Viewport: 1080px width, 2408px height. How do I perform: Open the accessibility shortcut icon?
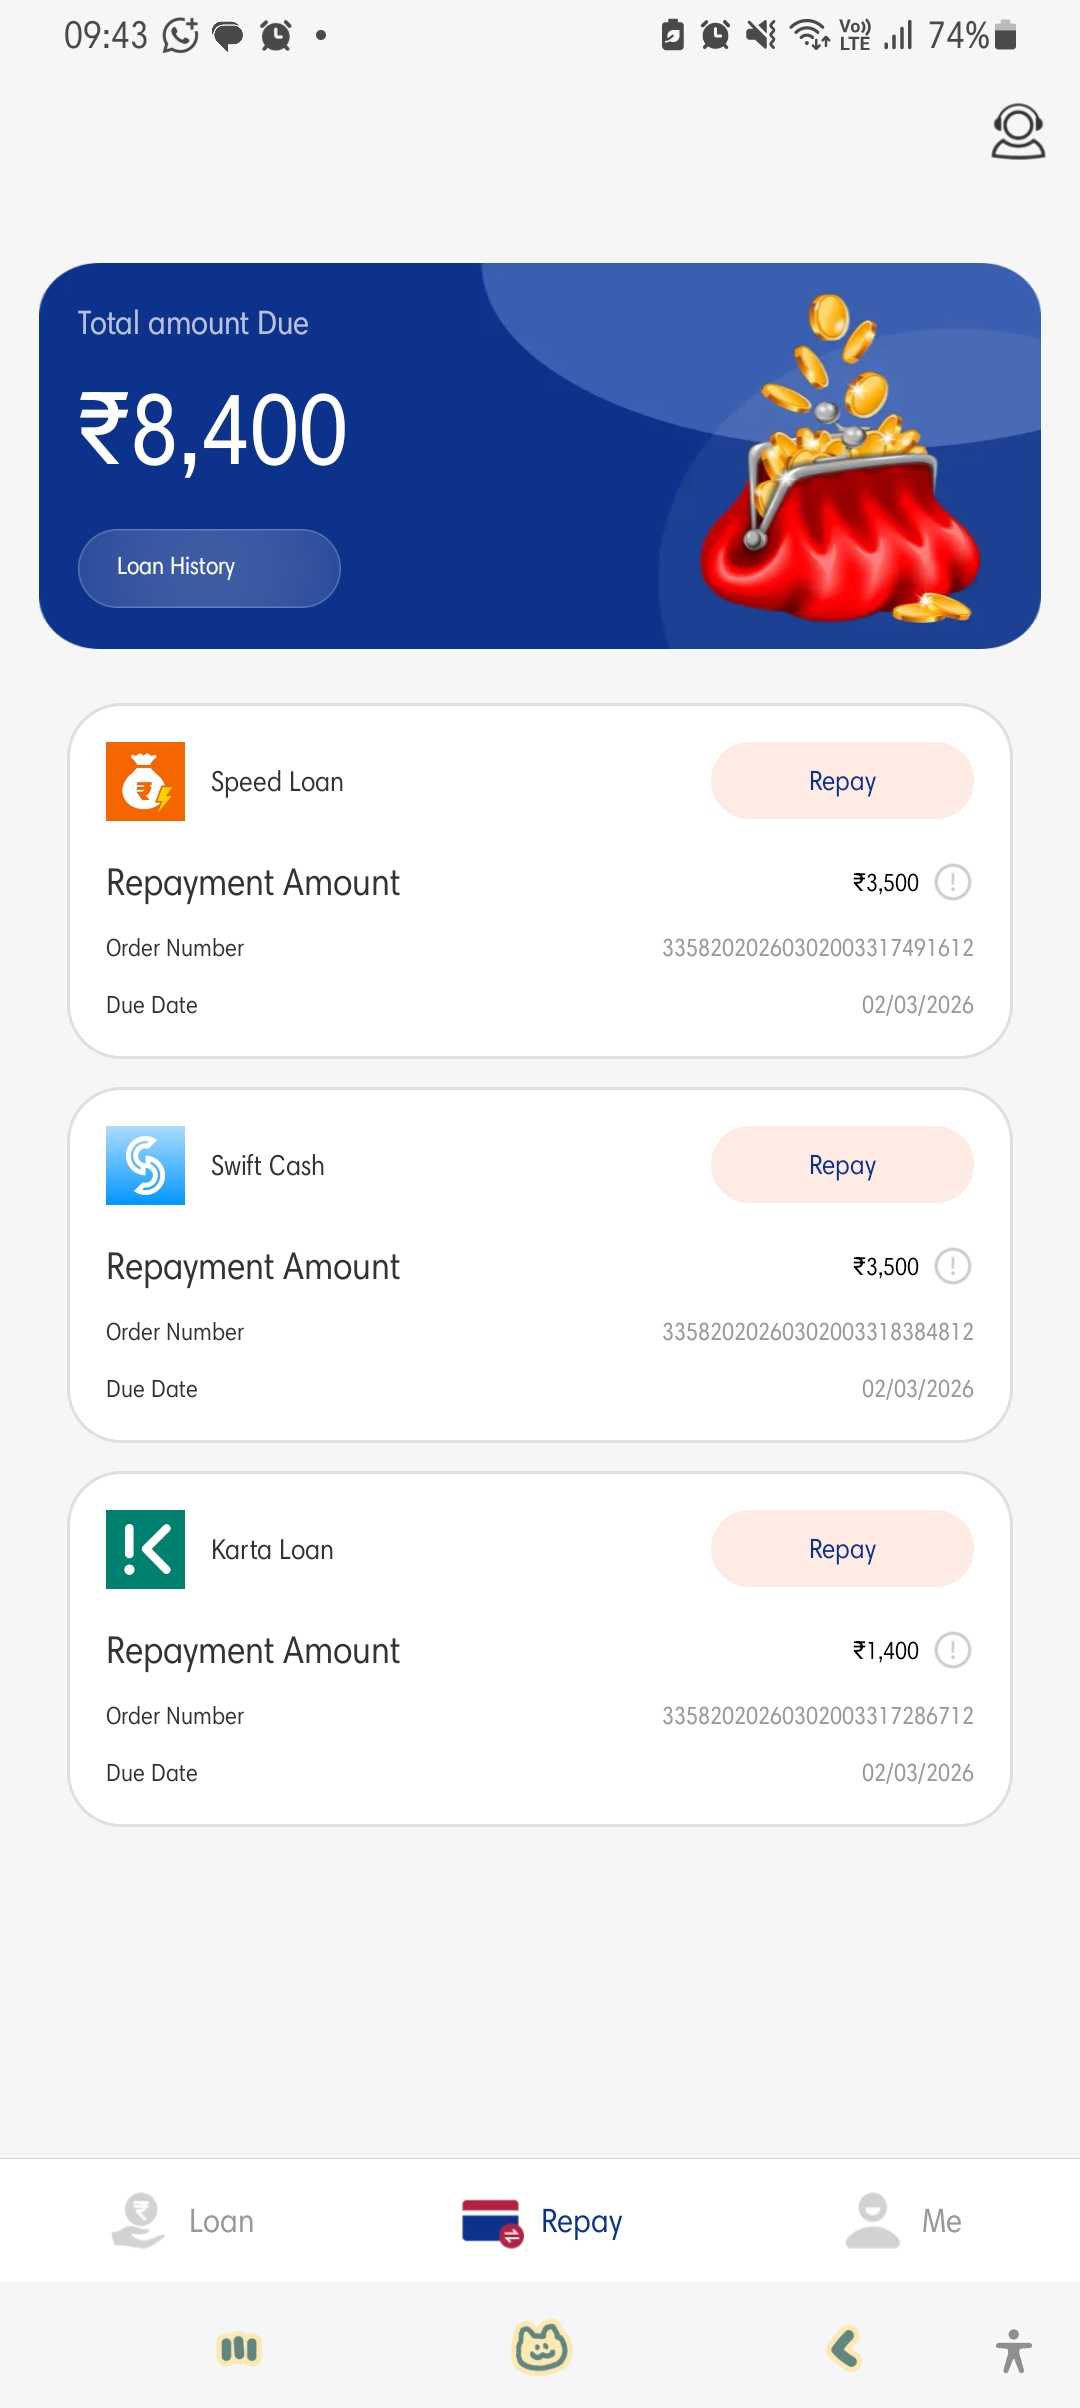[x=1013, y=2350]
